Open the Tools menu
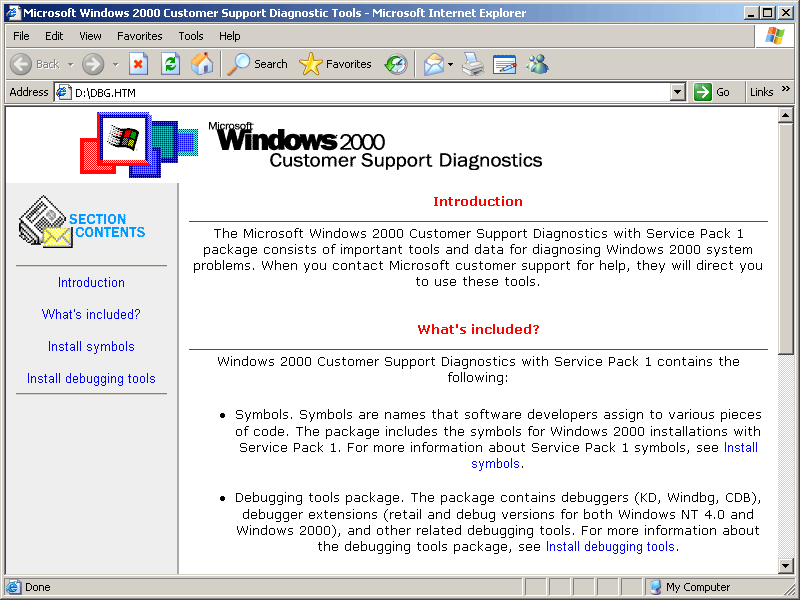The width and height of the screenshot is (800, 600). click(x=191, y=36)
